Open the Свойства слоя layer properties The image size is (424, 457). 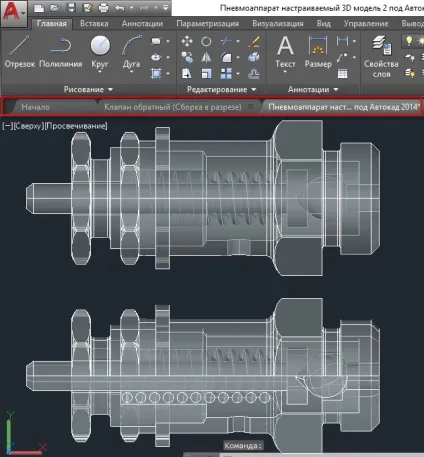click(x=381, y=57)
